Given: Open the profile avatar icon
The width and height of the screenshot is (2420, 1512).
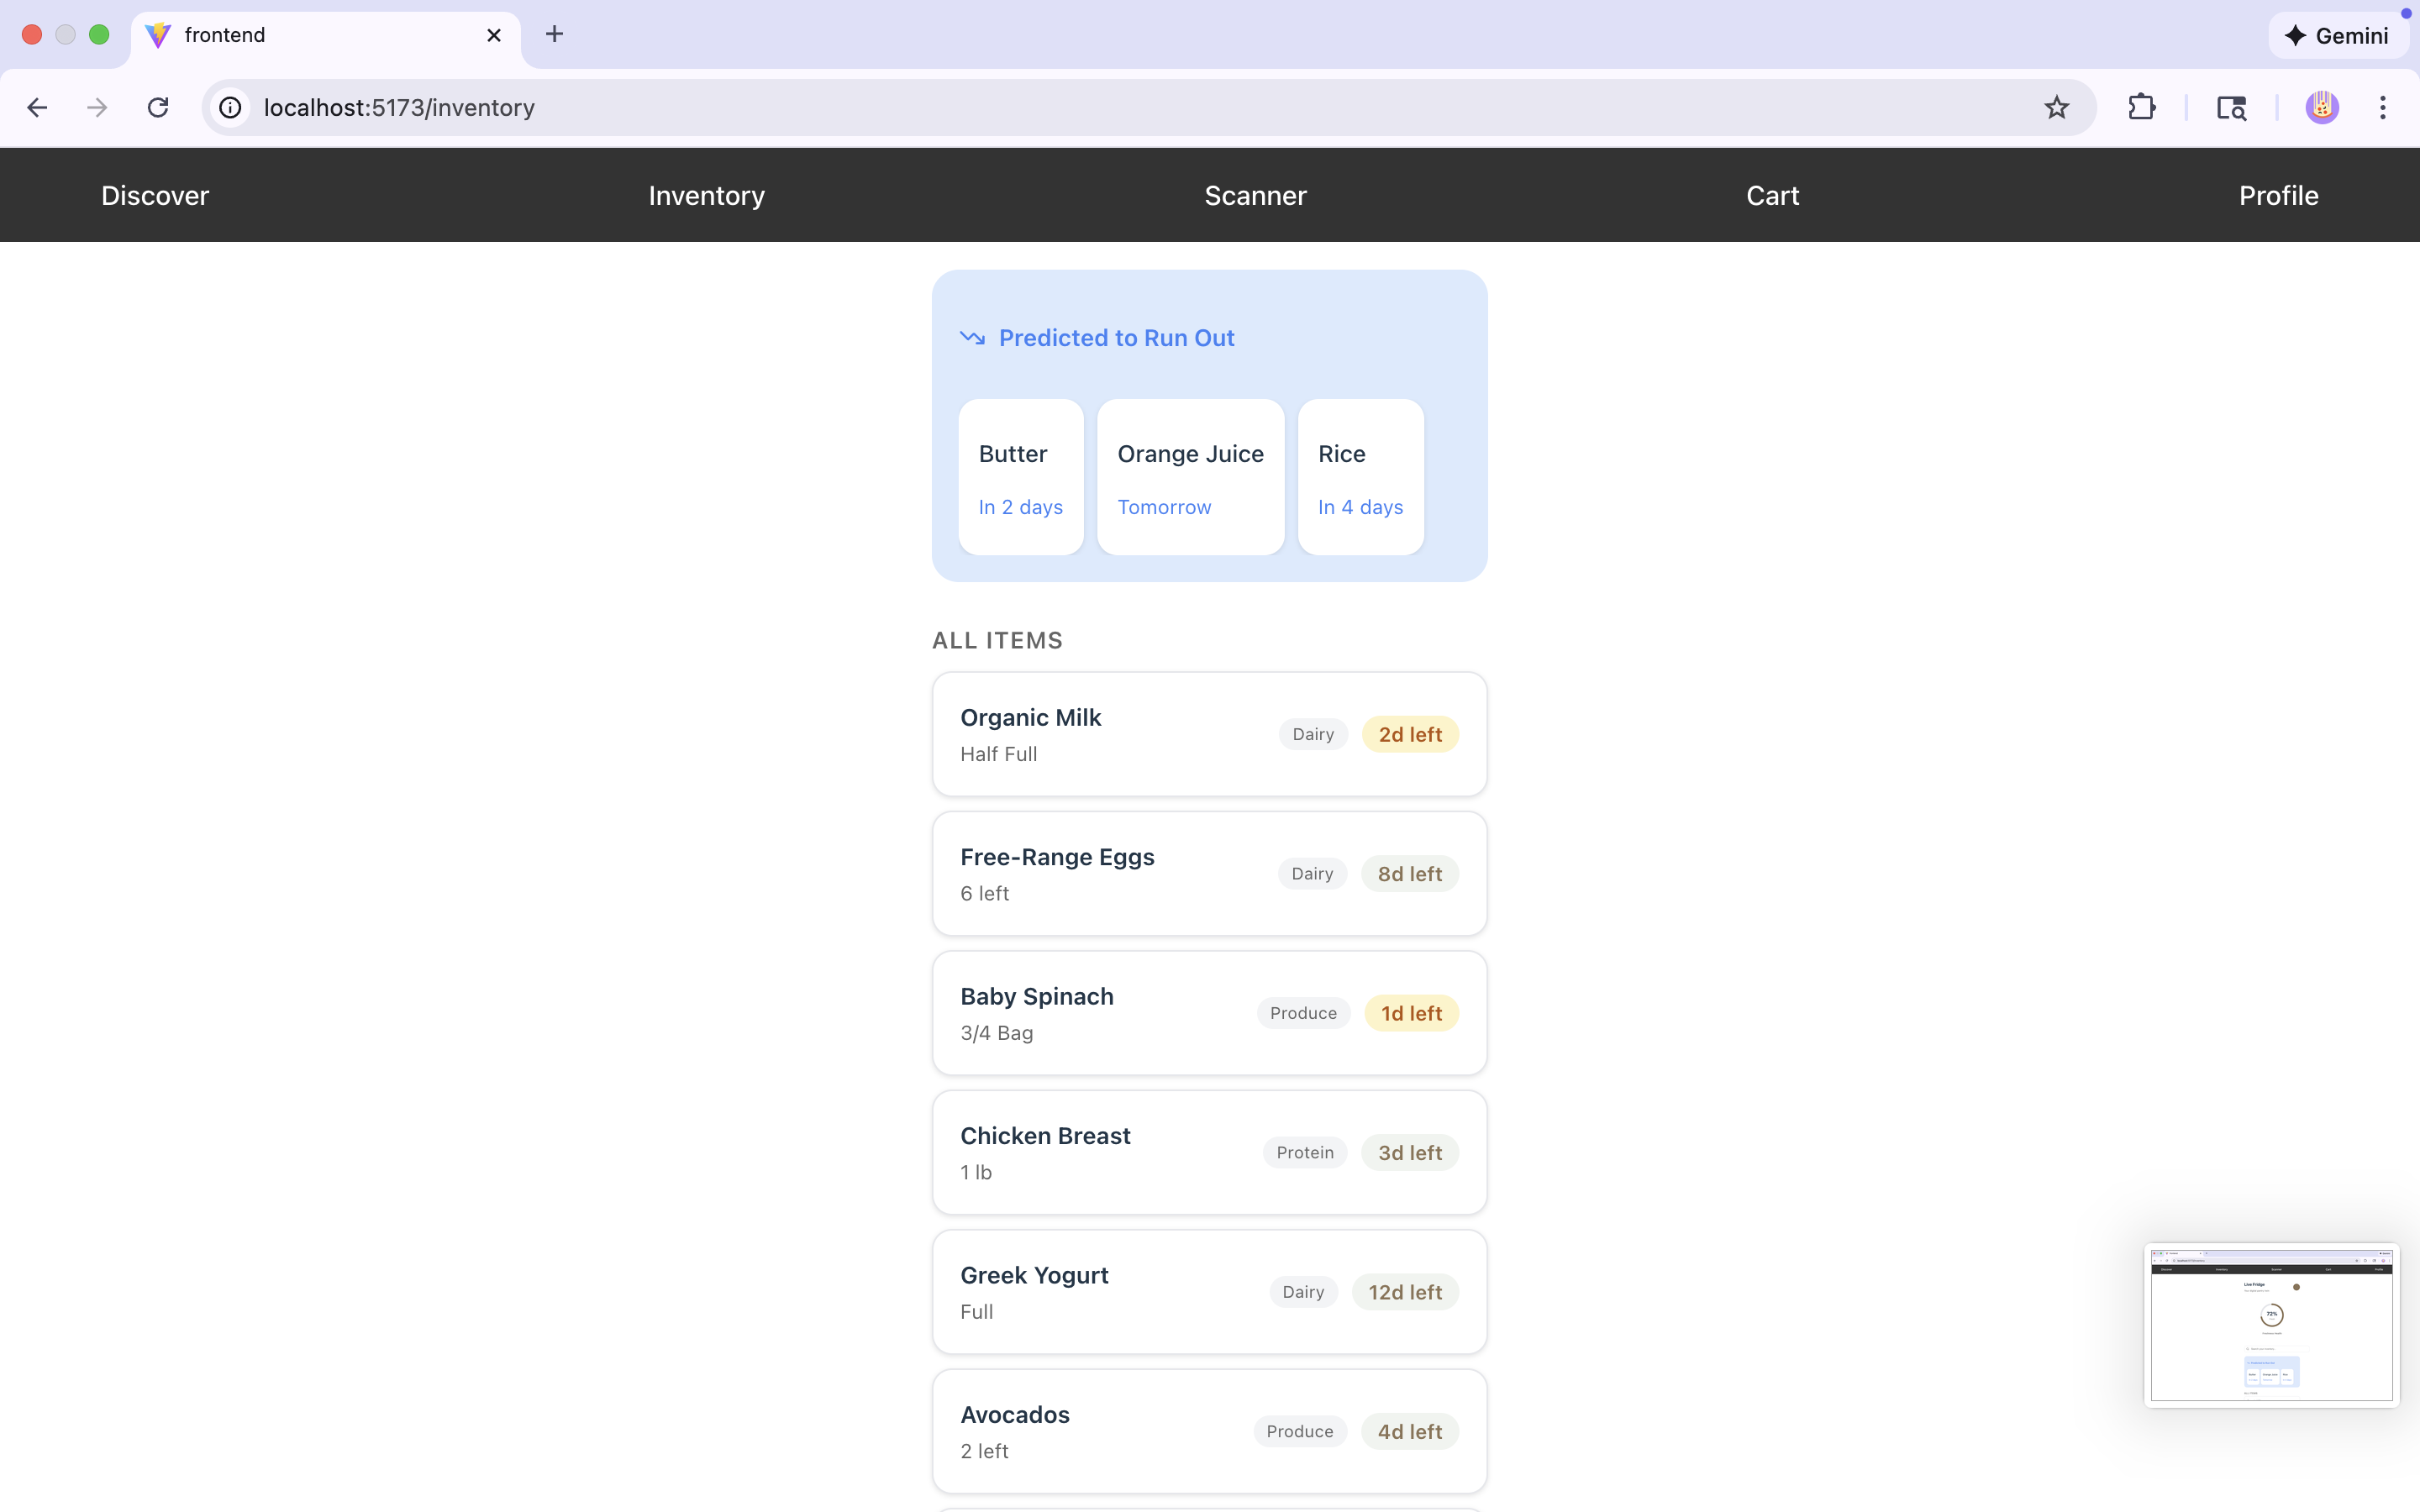Looking at the screenshot, I should point(2321,107).
